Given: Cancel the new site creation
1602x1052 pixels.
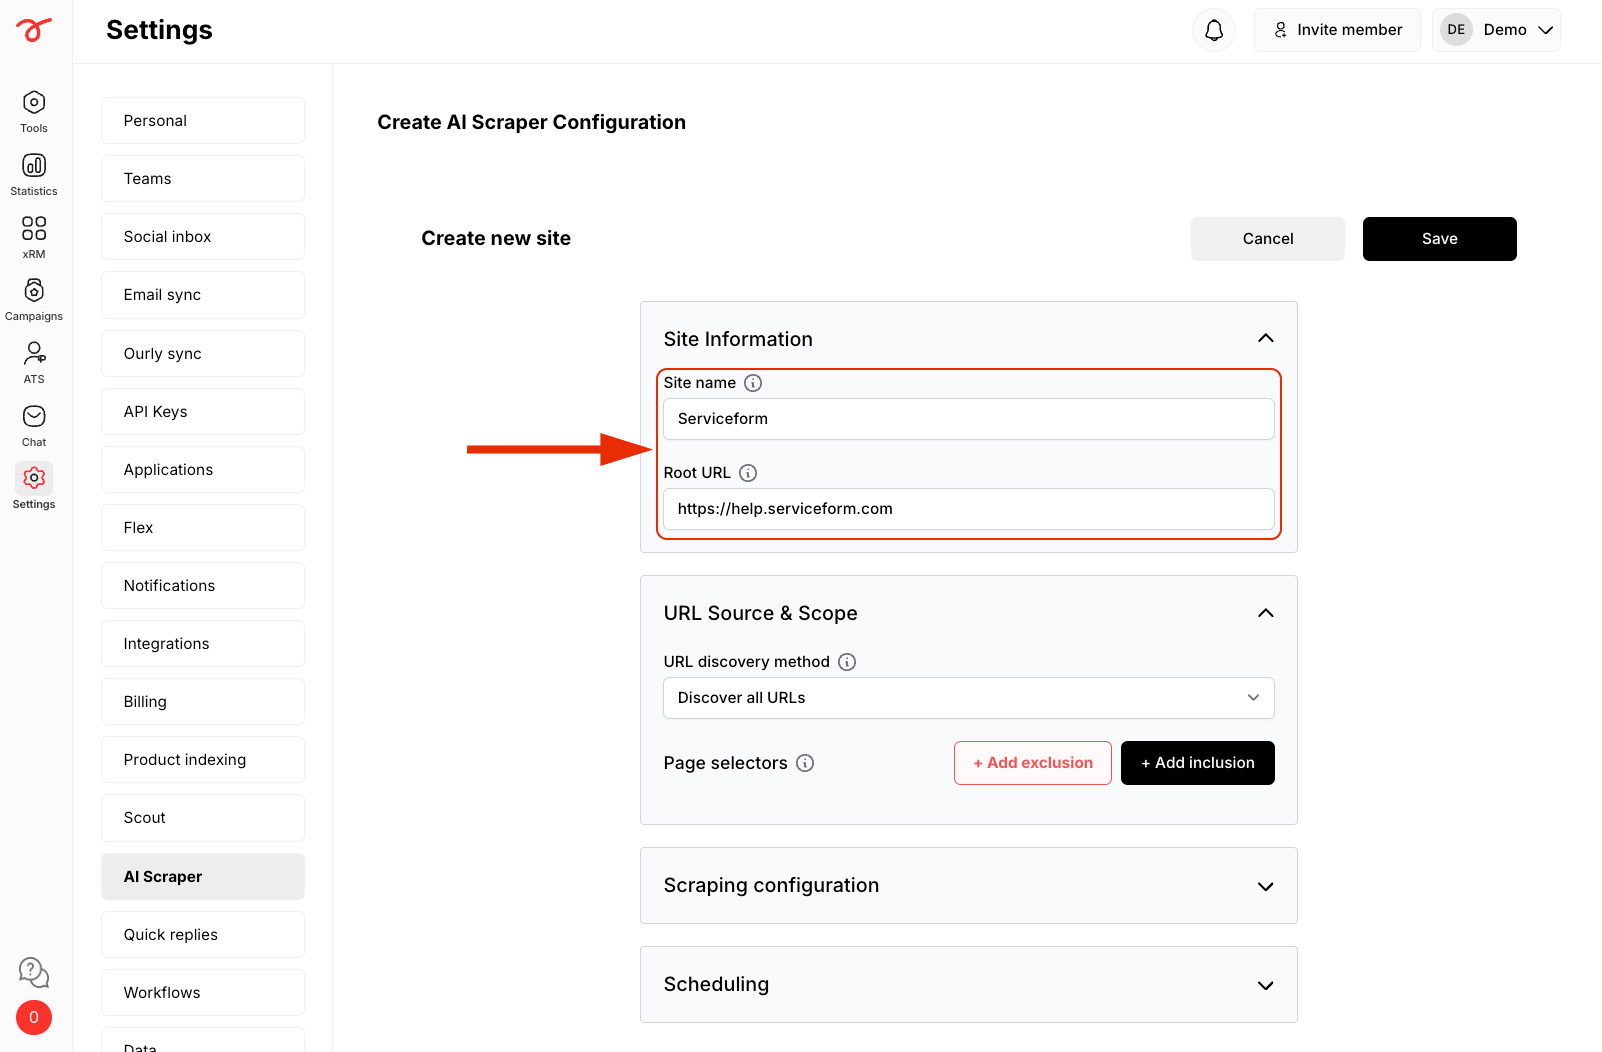Looking at the screenshot, I should click(1268, 239).
